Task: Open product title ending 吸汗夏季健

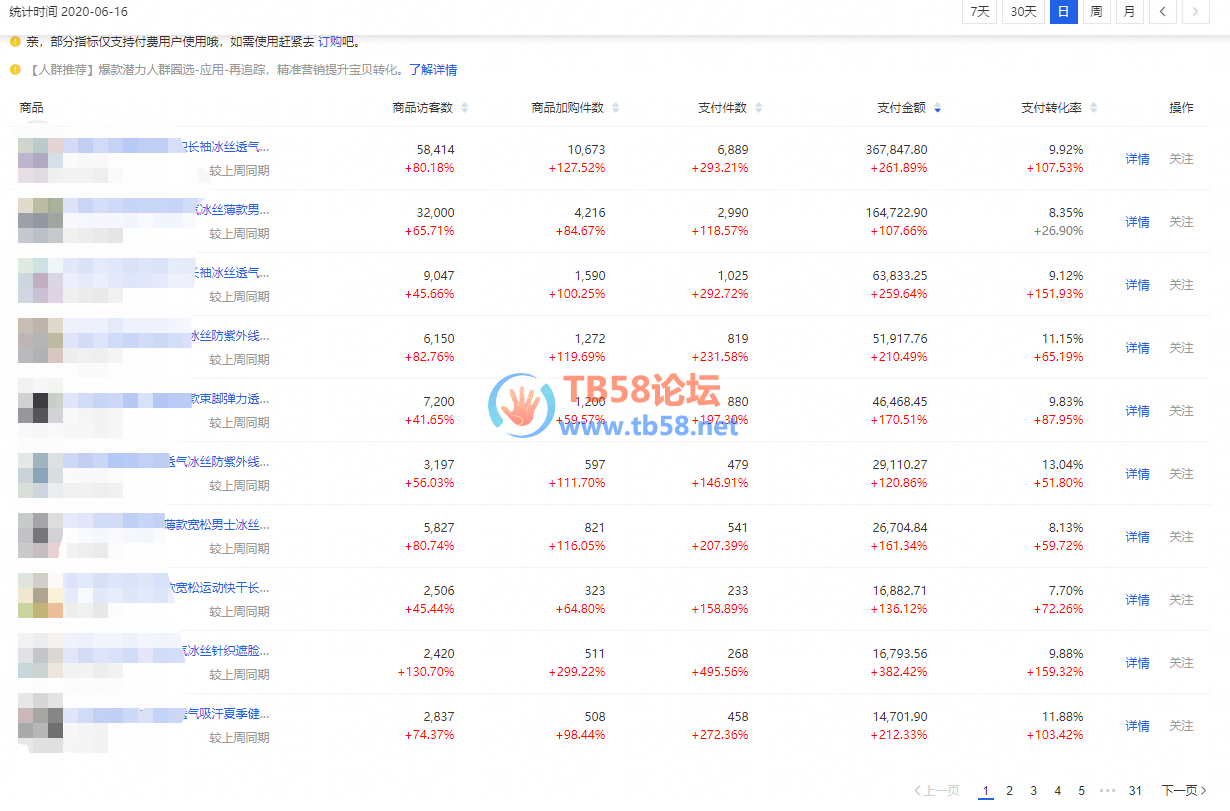Action: (x=225, y=714)
